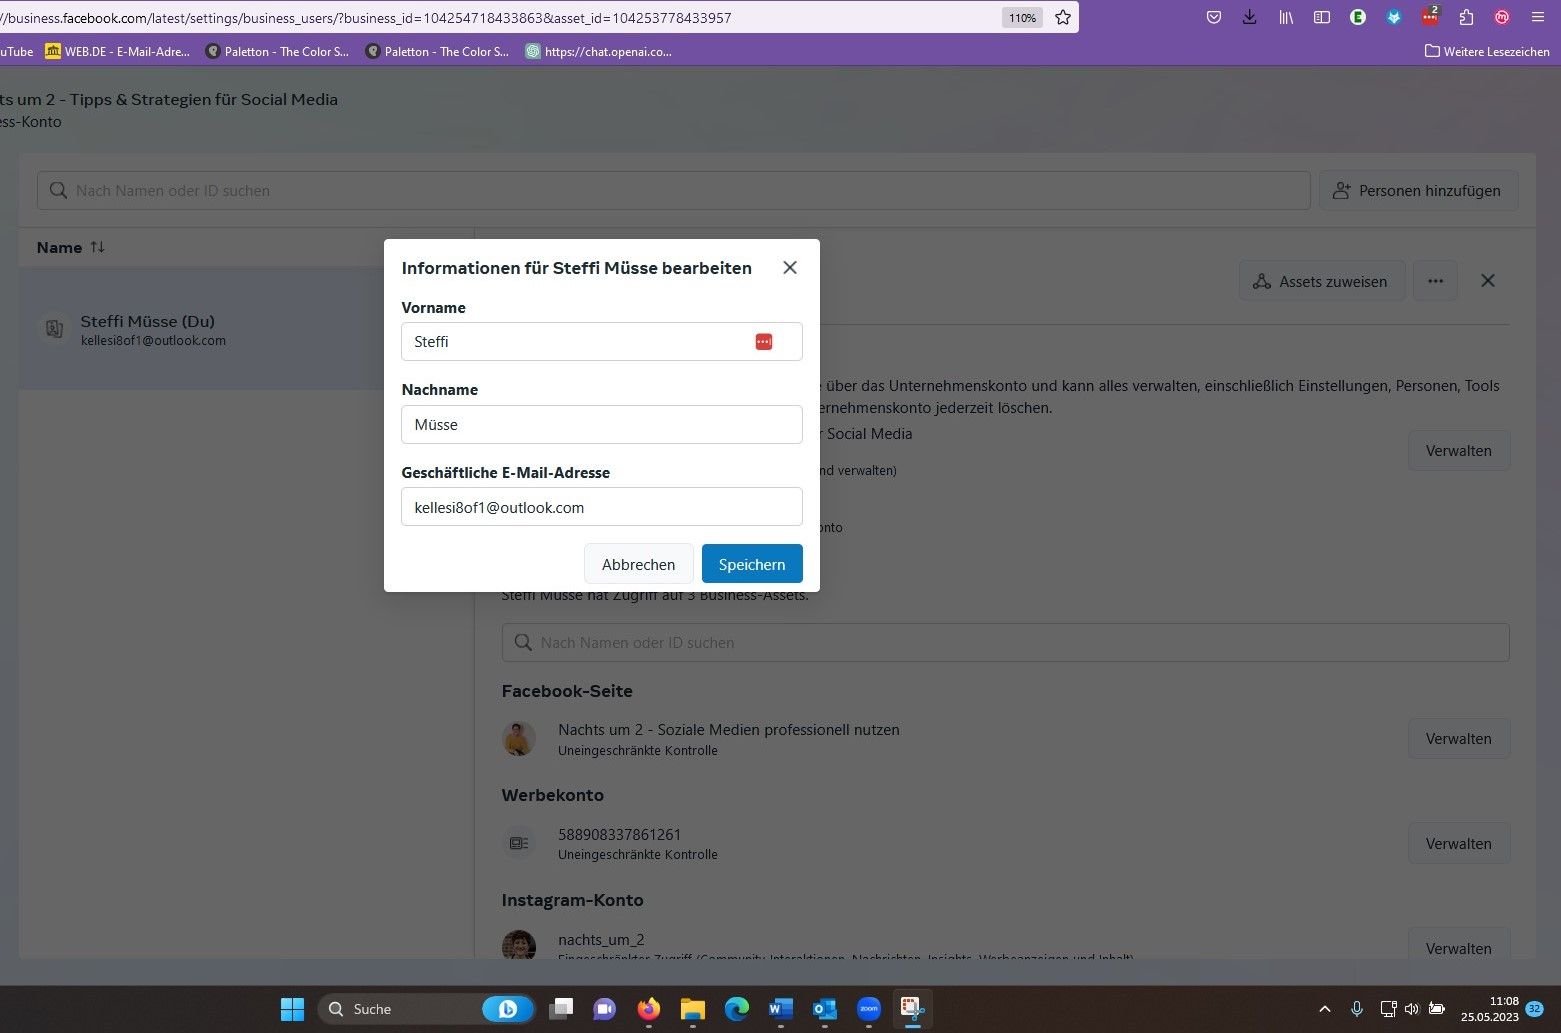Click the people search field at top

[674, 190]
